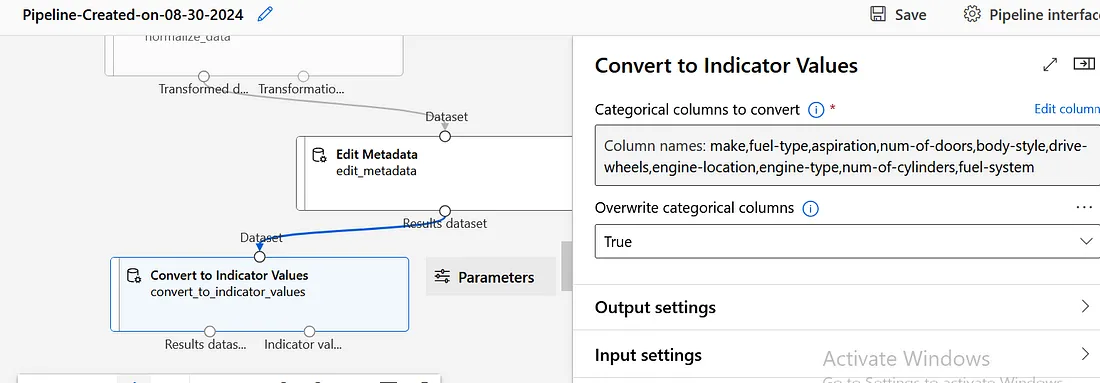Click the normalize_data node label
This screenshot has height=383, width=1100.
tap(188, 37)
